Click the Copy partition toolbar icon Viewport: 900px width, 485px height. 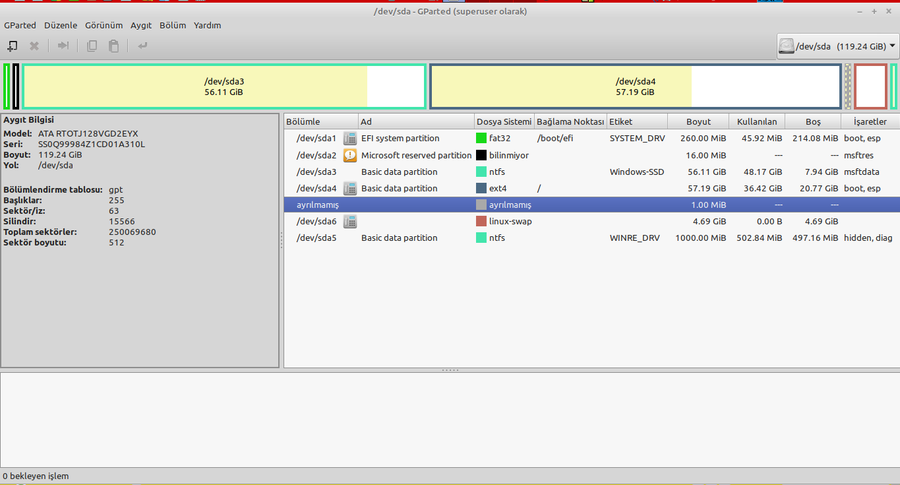pyautogui.click(x=92, y=46)
